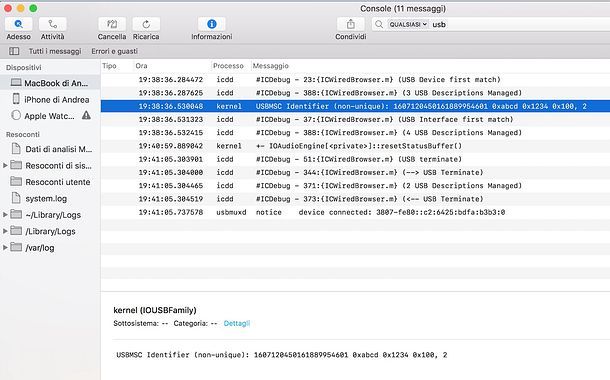Select the row 'USB Interface first match'

pos(355,119)
